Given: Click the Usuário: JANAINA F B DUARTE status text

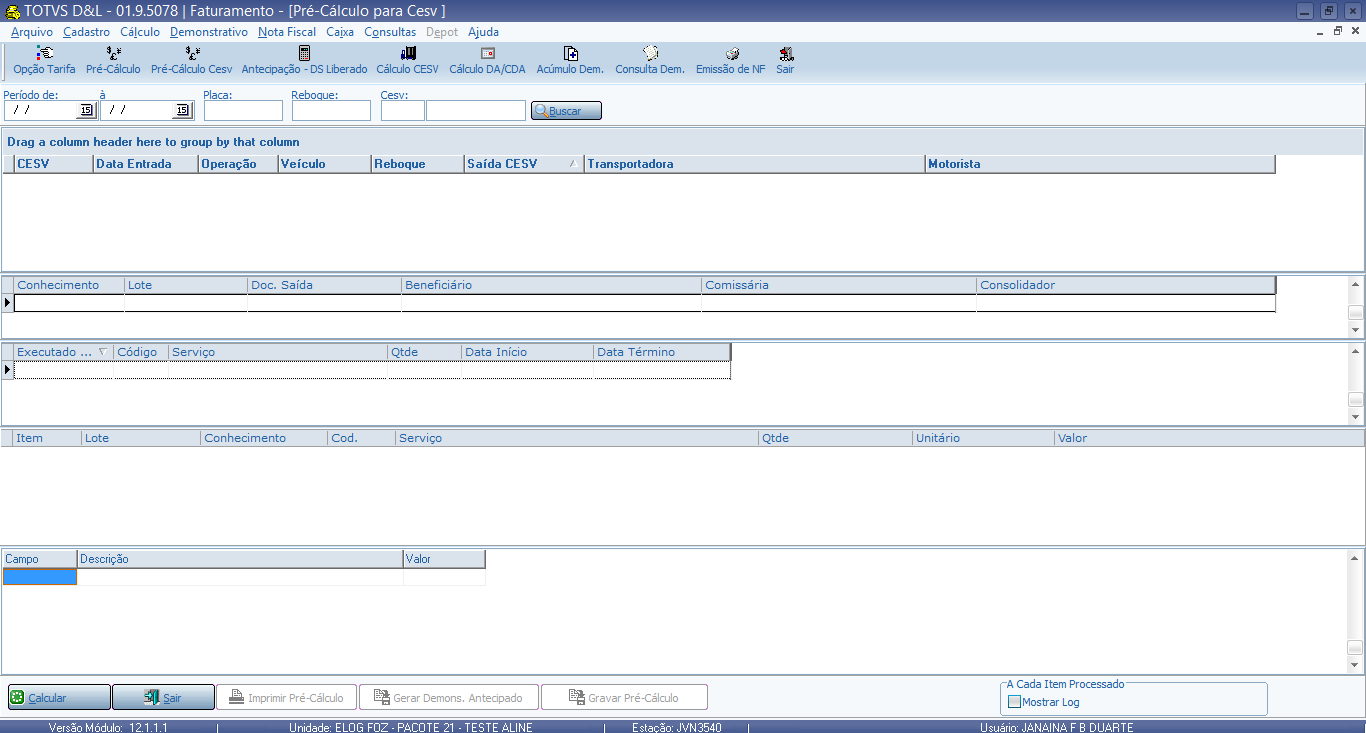Looking at the screenshot, I should tap(1057, 727).
